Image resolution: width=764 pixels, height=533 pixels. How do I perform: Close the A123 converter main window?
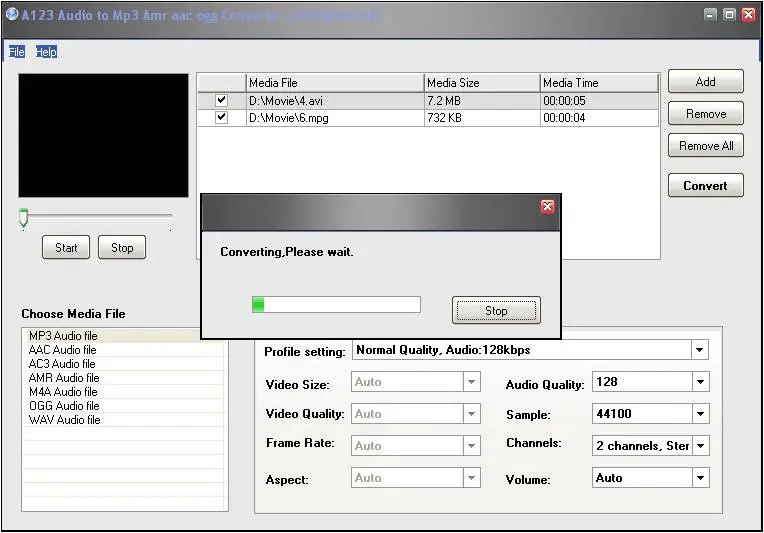(x=748, y=15)
